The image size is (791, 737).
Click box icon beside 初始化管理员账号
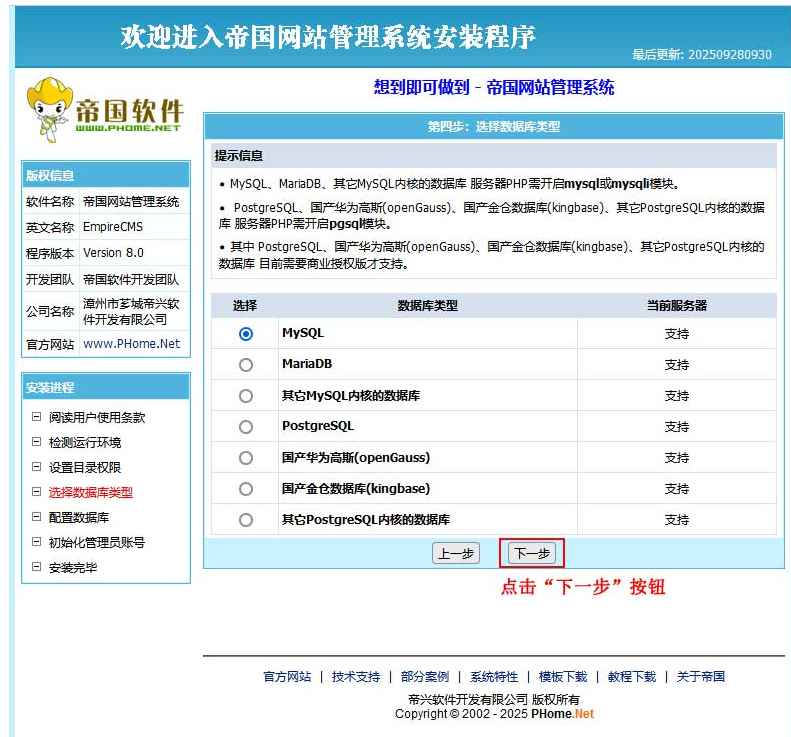tap(36, 542)
